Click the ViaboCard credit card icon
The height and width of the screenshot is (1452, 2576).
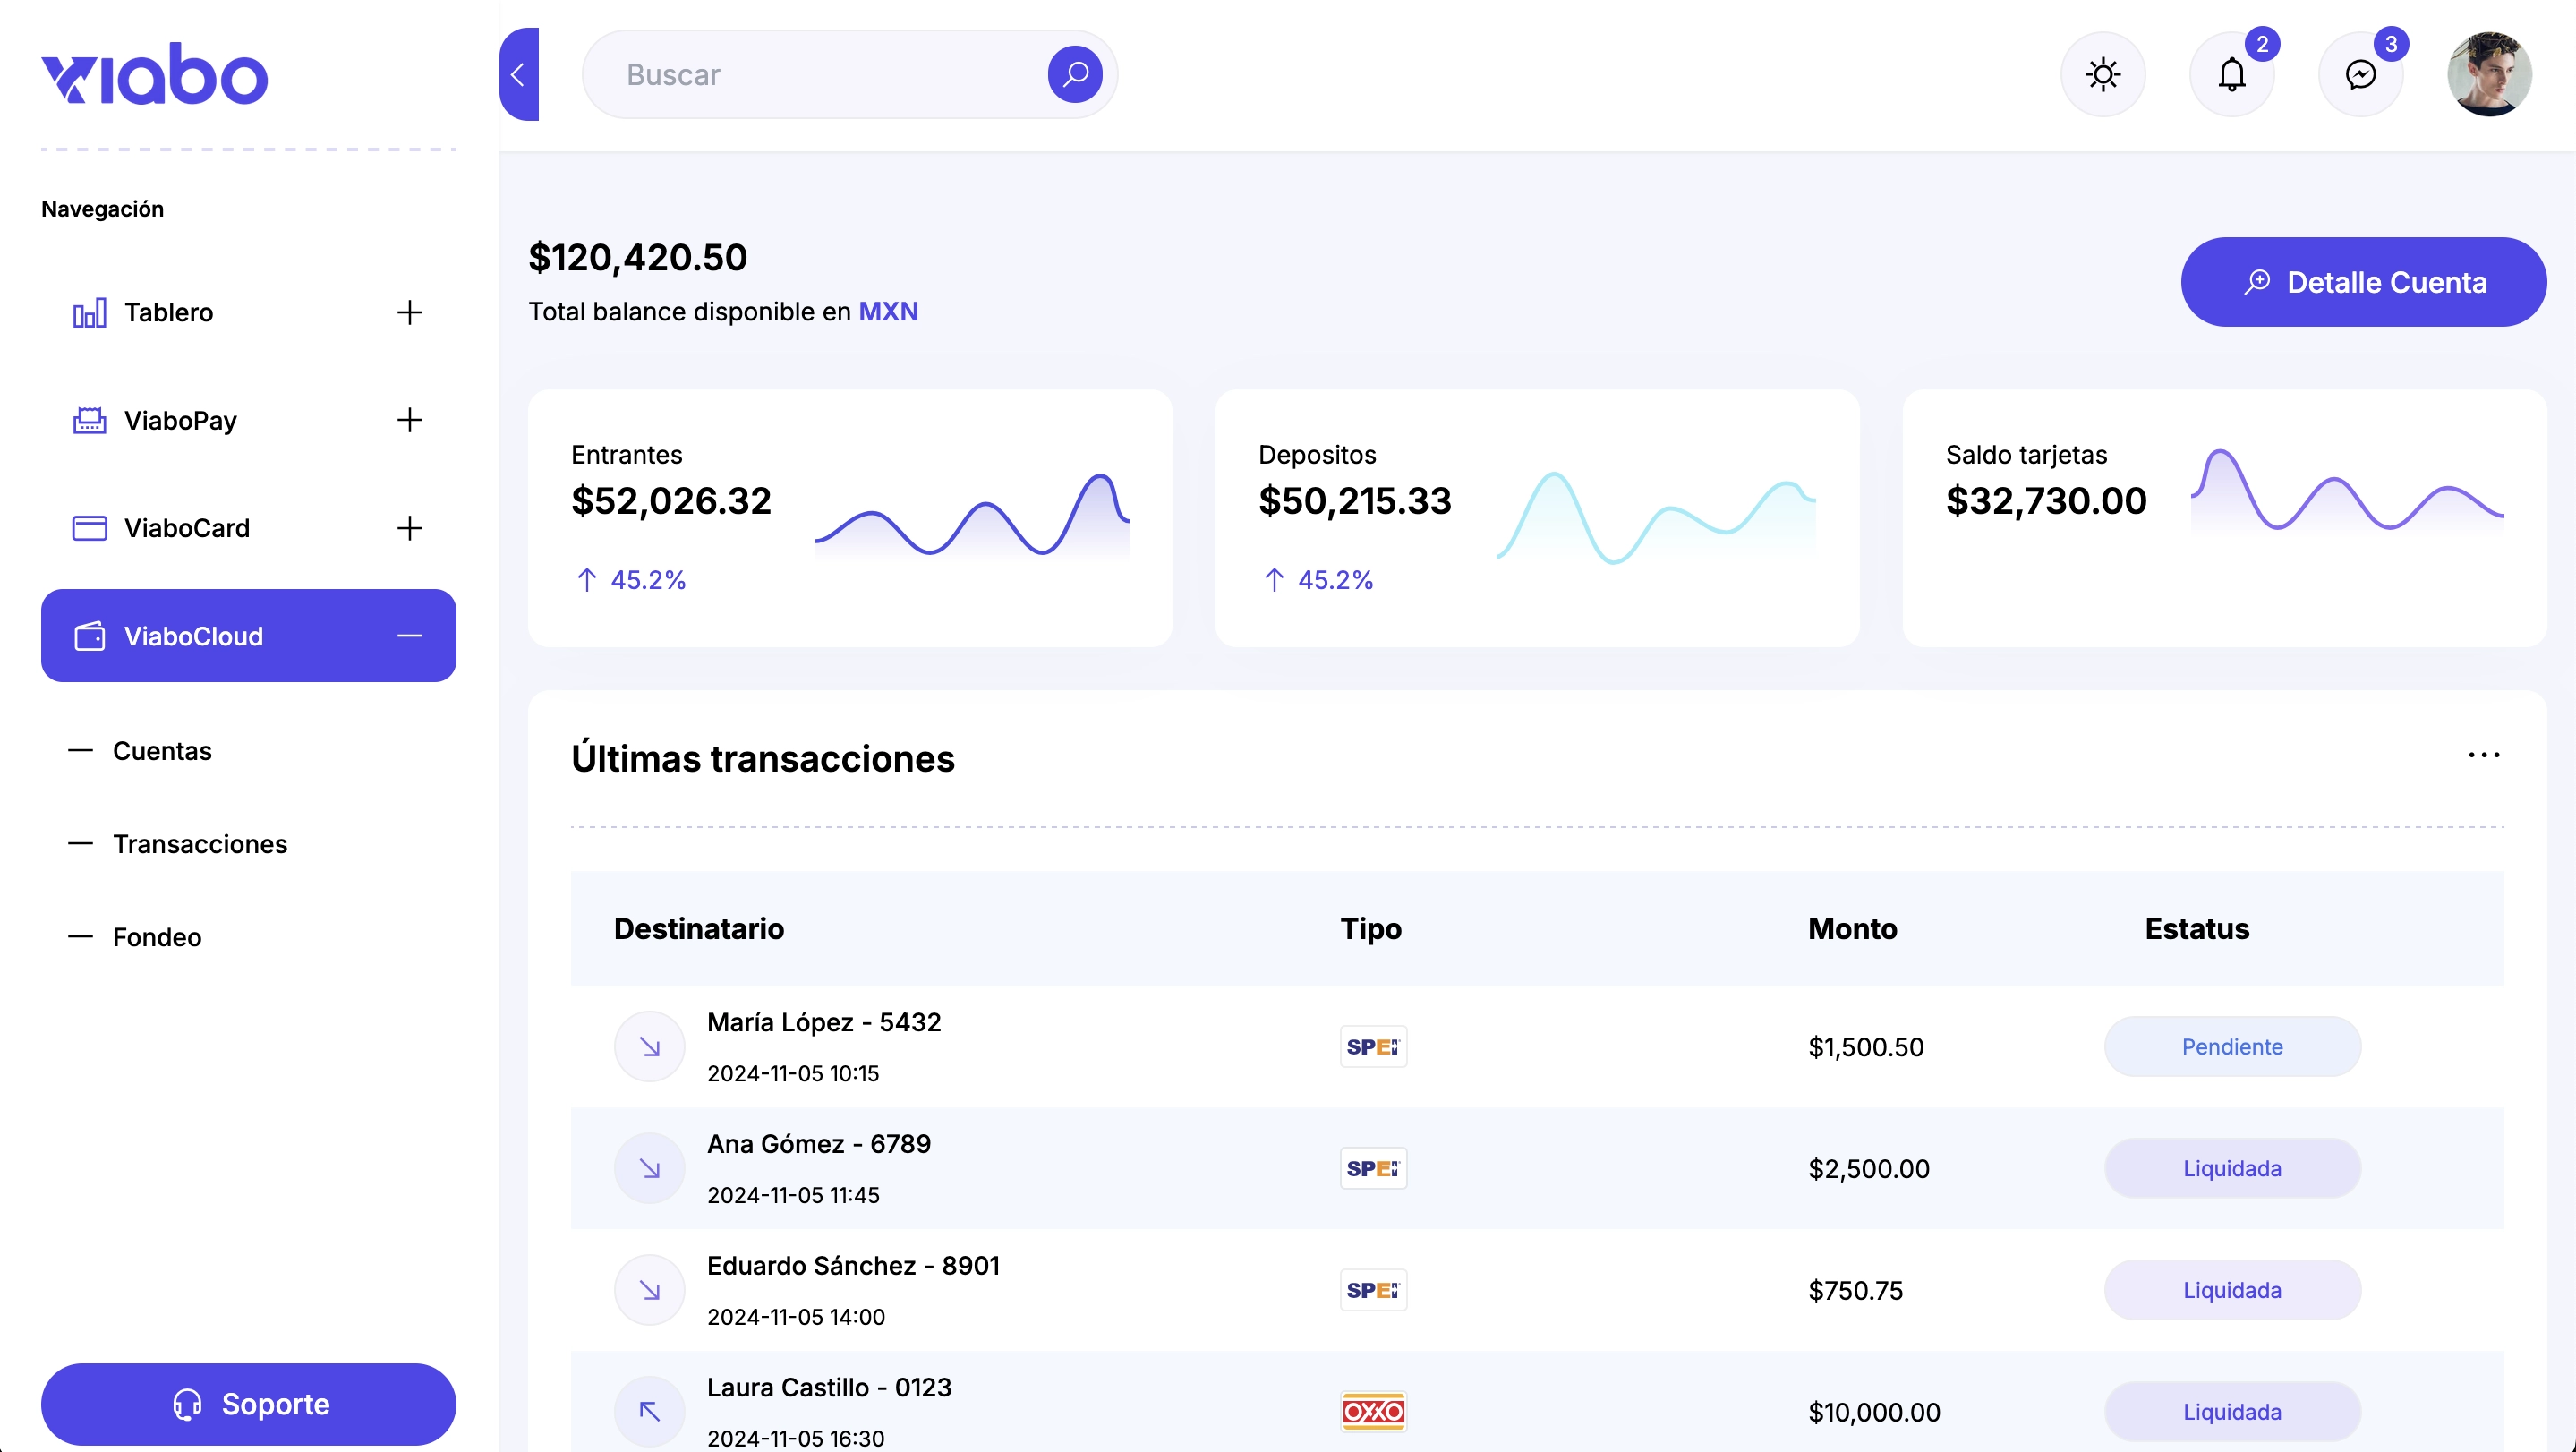click(89, 528)
